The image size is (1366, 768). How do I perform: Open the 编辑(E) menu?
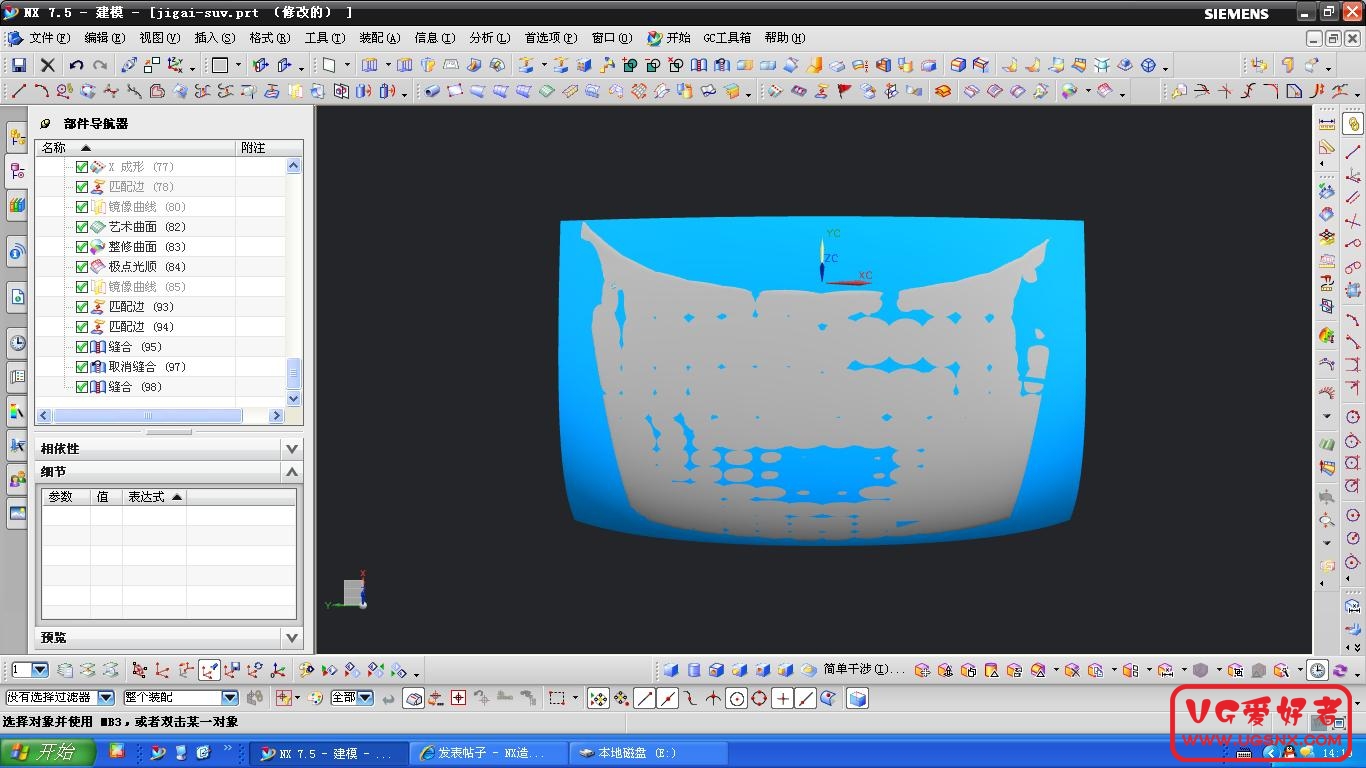coord(105,38)
